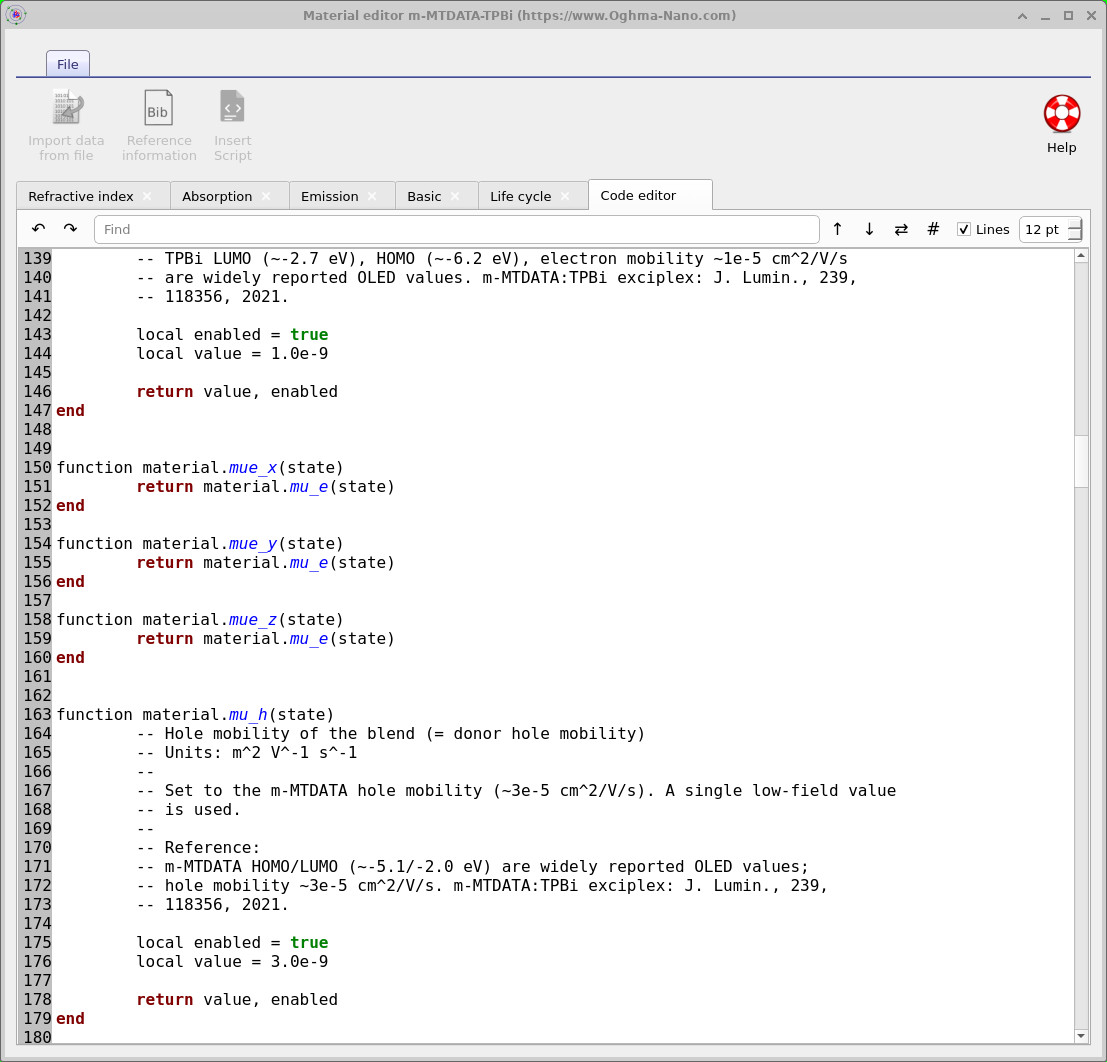Click 'function material.mue_y(state)' line
This screenshot has width=1107, height=1062.
click(200, 544)
